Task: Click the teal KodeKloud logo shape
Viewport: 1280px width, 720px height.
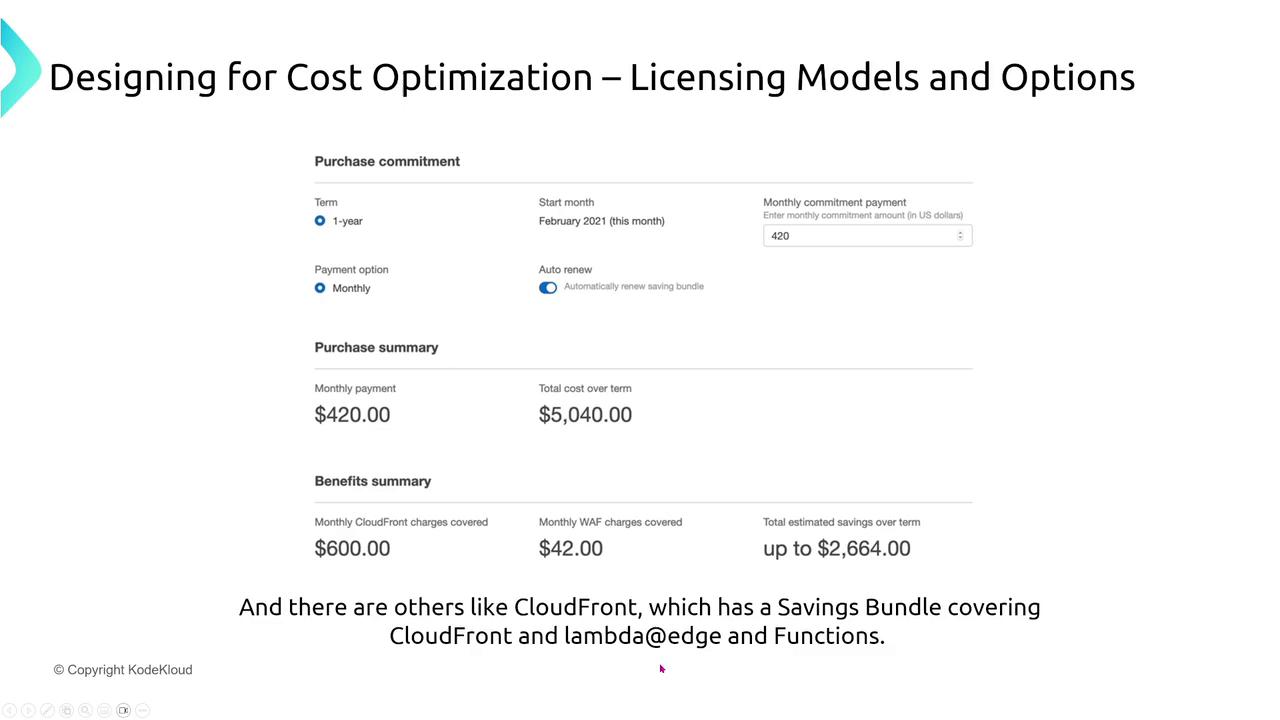Action: 18,70
